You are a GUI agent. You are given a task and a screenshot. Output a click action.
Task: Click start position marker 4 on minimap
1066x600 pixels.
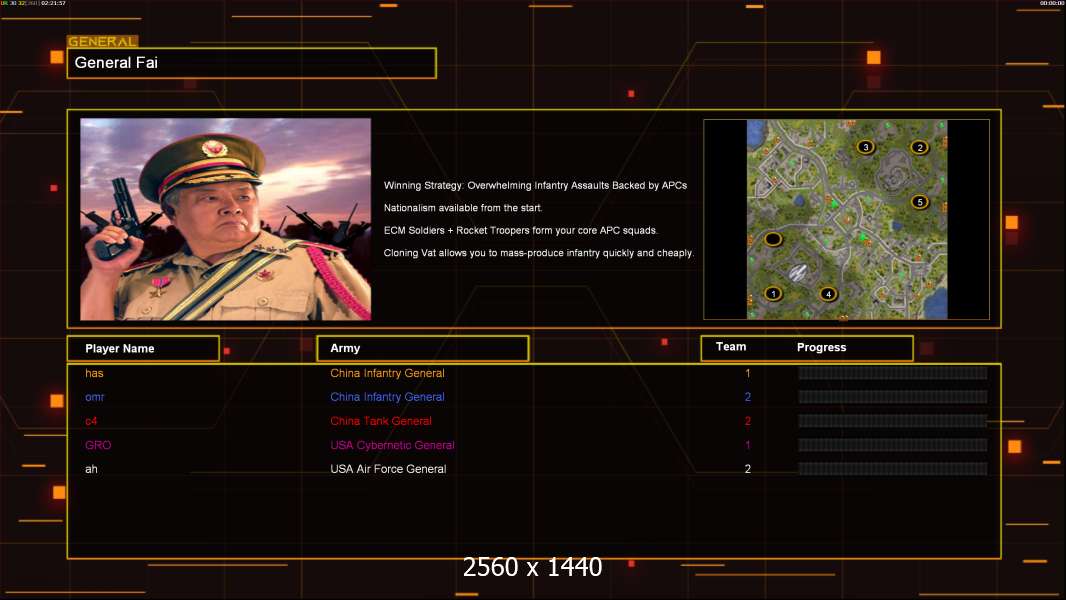coord(827,294)
